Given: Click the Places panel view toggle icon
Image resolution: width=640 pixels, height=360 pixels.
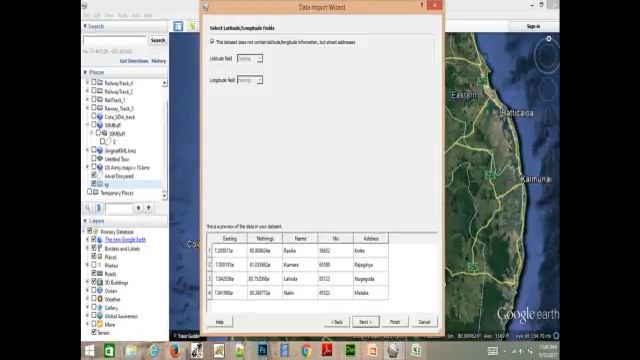Looking at the screenshot, I should [x=98, y=208].
